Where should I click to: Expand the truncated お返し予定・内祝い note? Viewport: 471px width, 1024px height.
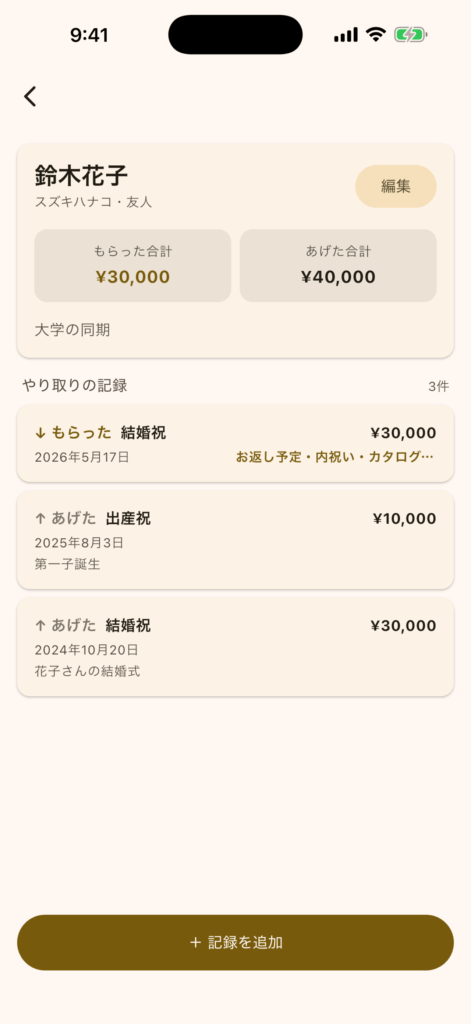334,457
